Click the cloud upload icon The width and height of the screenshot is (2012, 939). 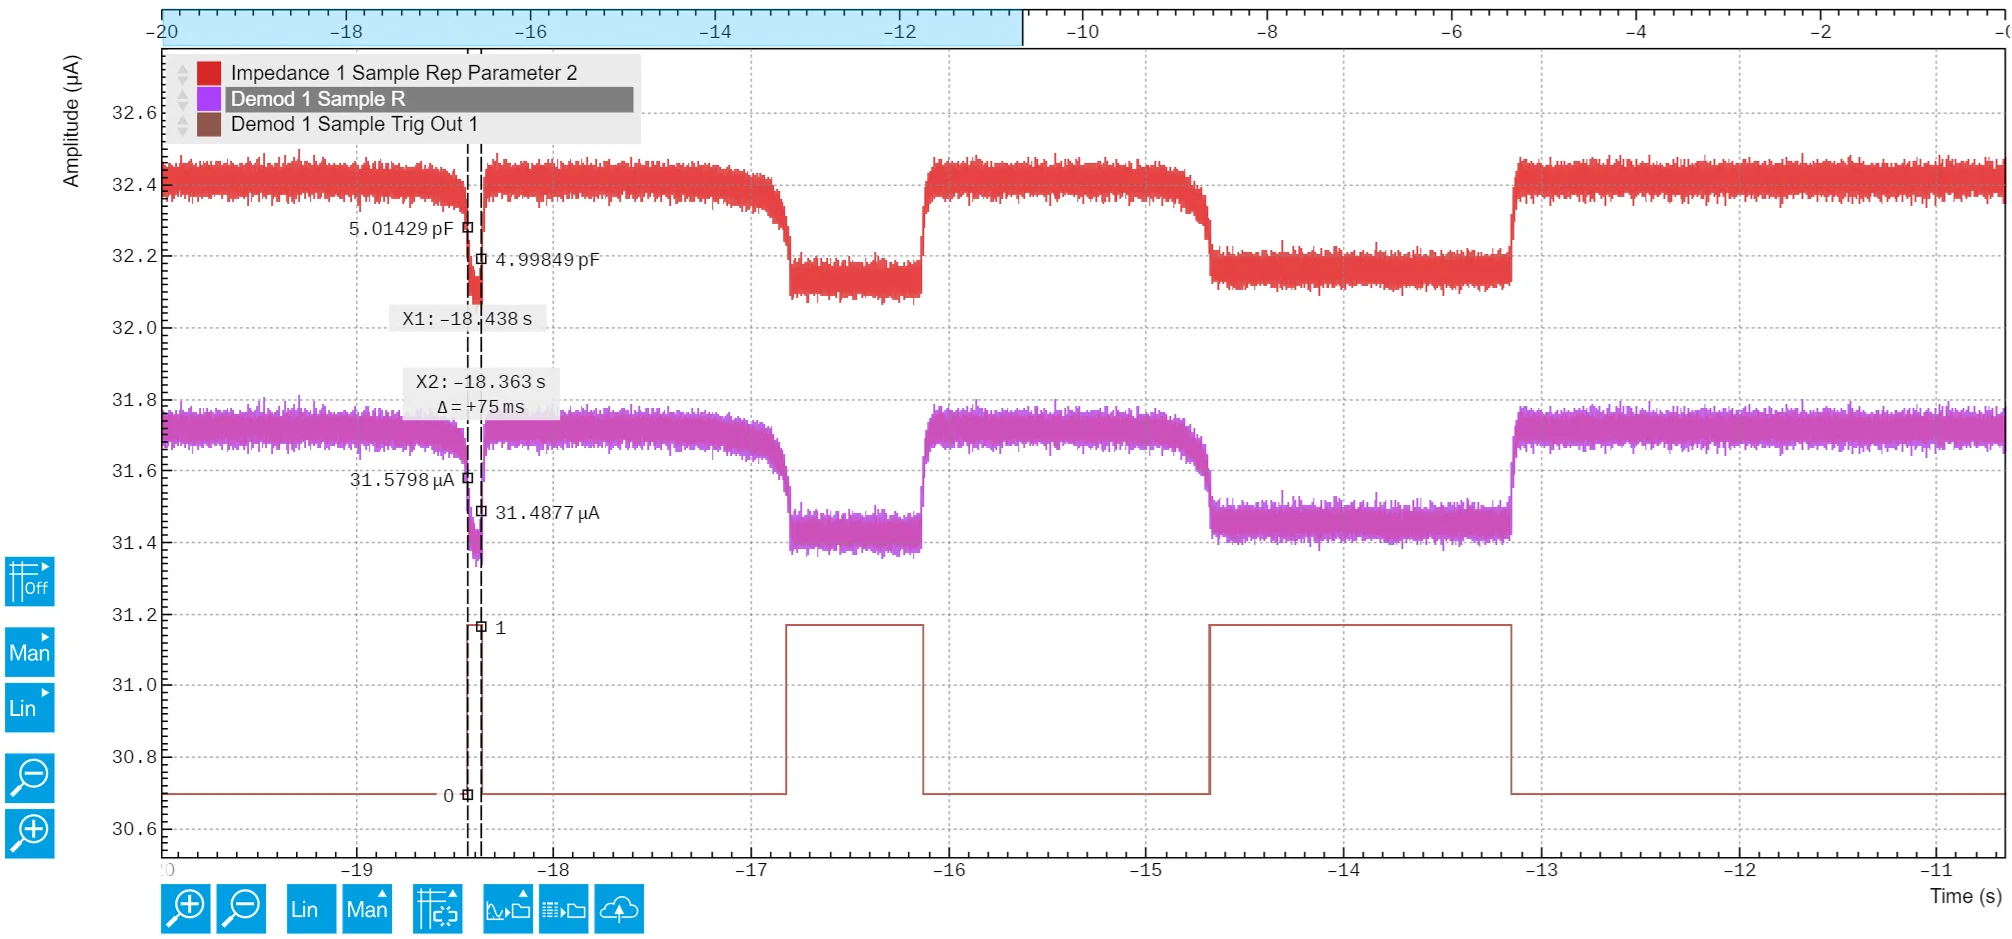point(619,908)
